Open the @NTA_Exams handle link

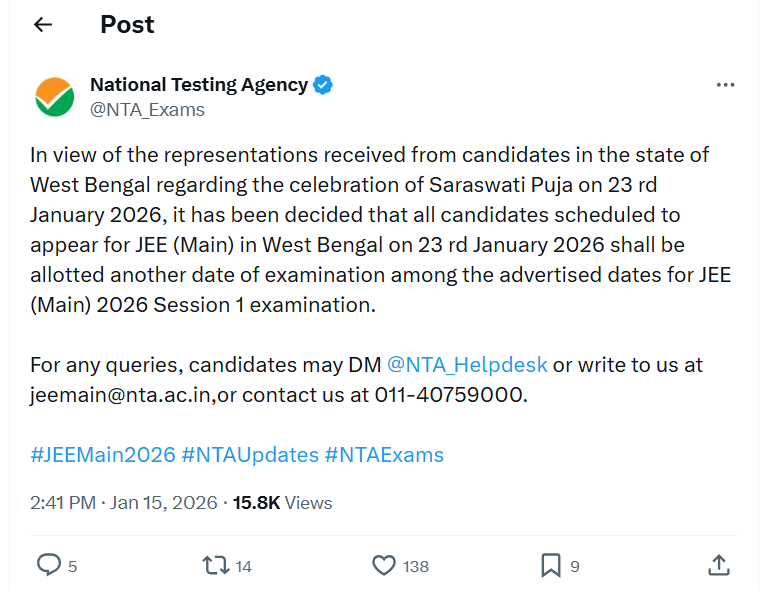pos(147,110)
